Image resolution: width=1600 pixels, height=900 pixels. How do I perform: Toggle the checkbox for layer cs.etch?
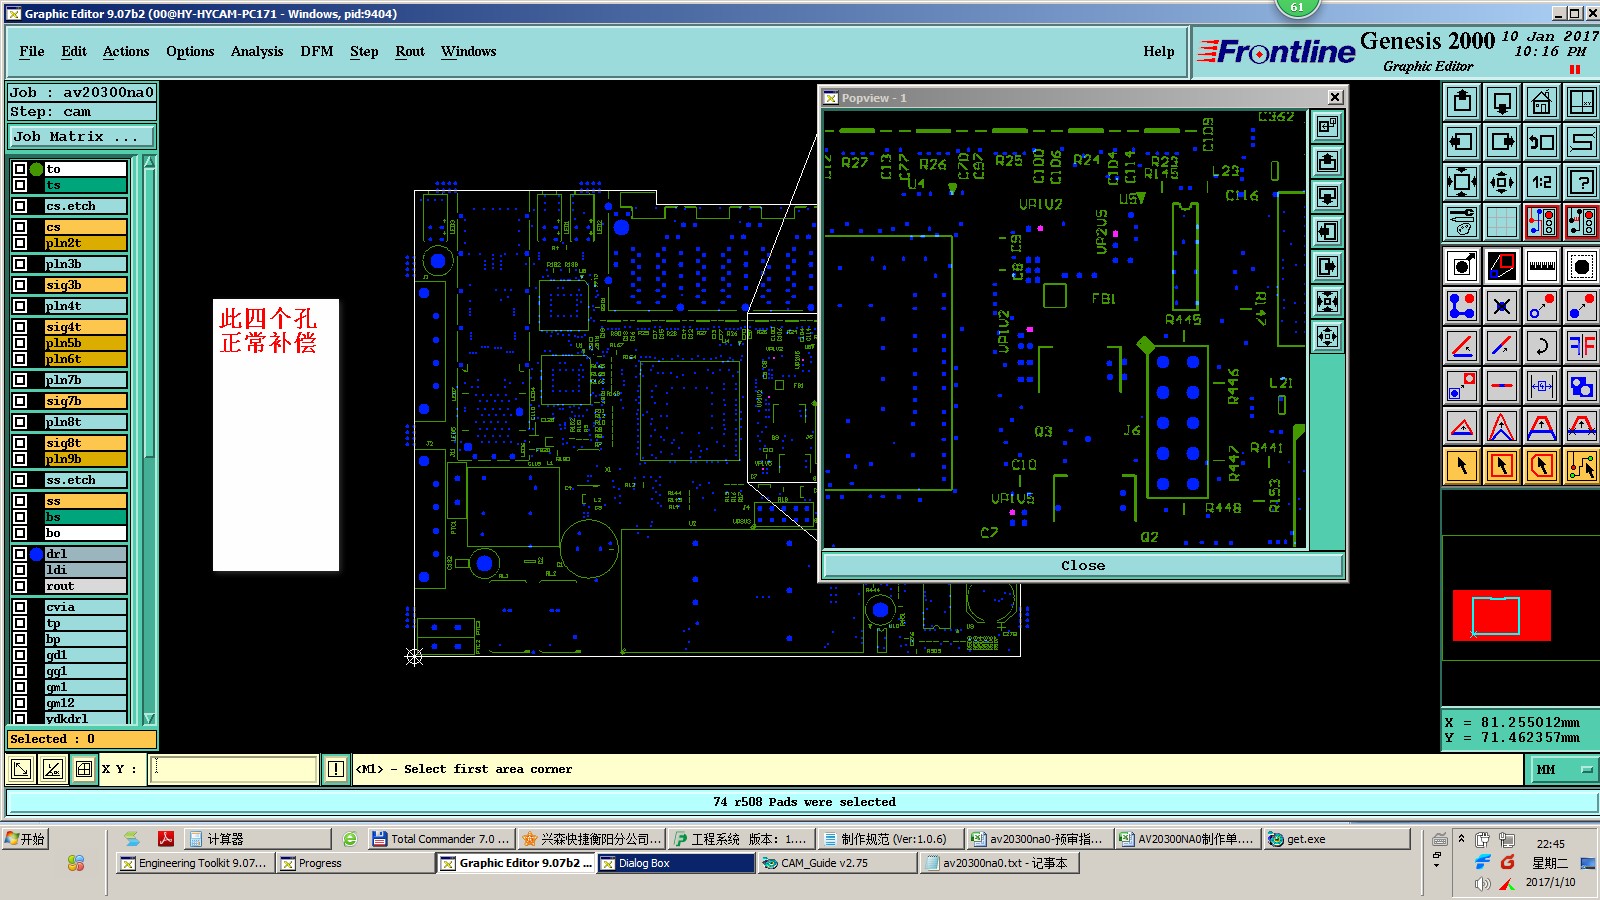19,206
